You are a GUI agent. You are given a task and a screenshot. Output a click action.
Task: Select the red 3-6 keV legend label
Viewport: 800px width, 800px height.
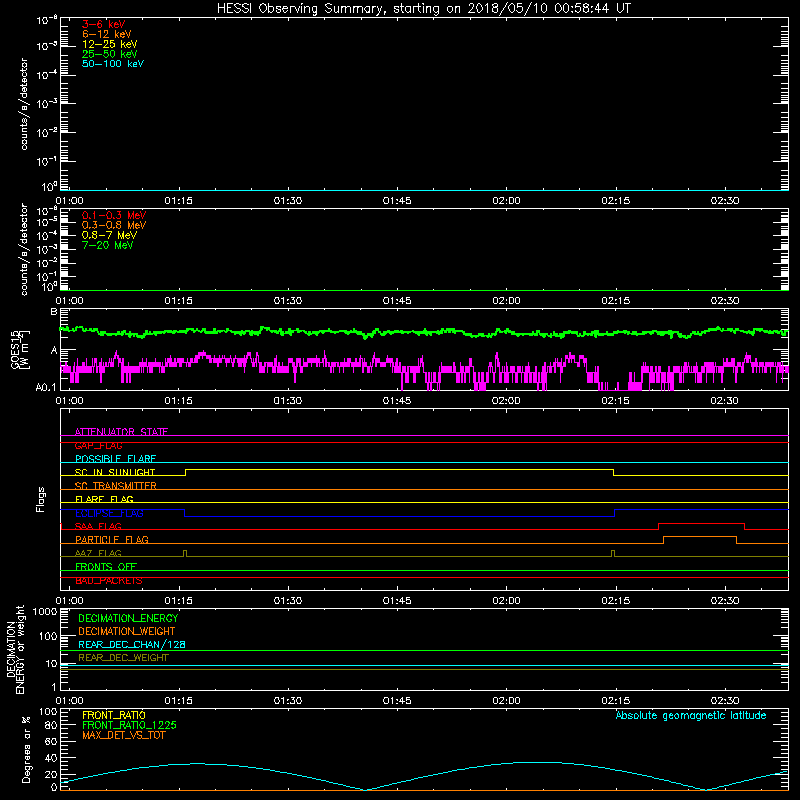[x=104, y=24]
